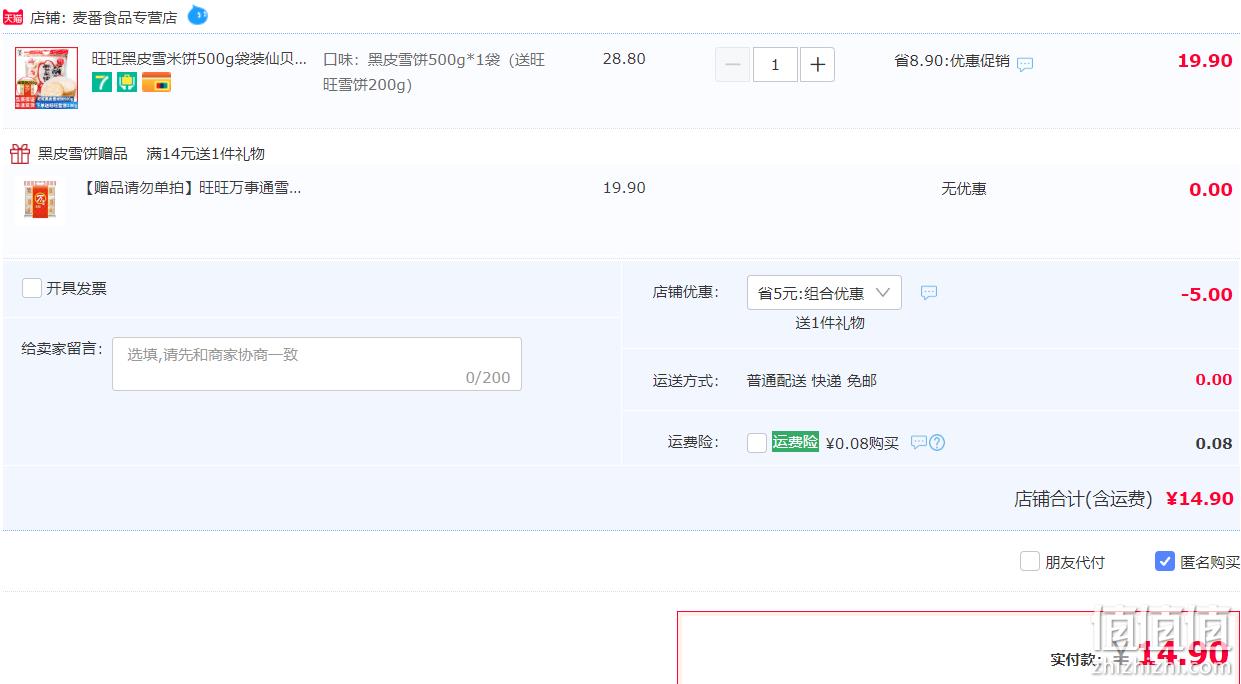Screen dimensions: 1241x684
Task: Click the orange credit card payment badge
Action: point(156,83)
